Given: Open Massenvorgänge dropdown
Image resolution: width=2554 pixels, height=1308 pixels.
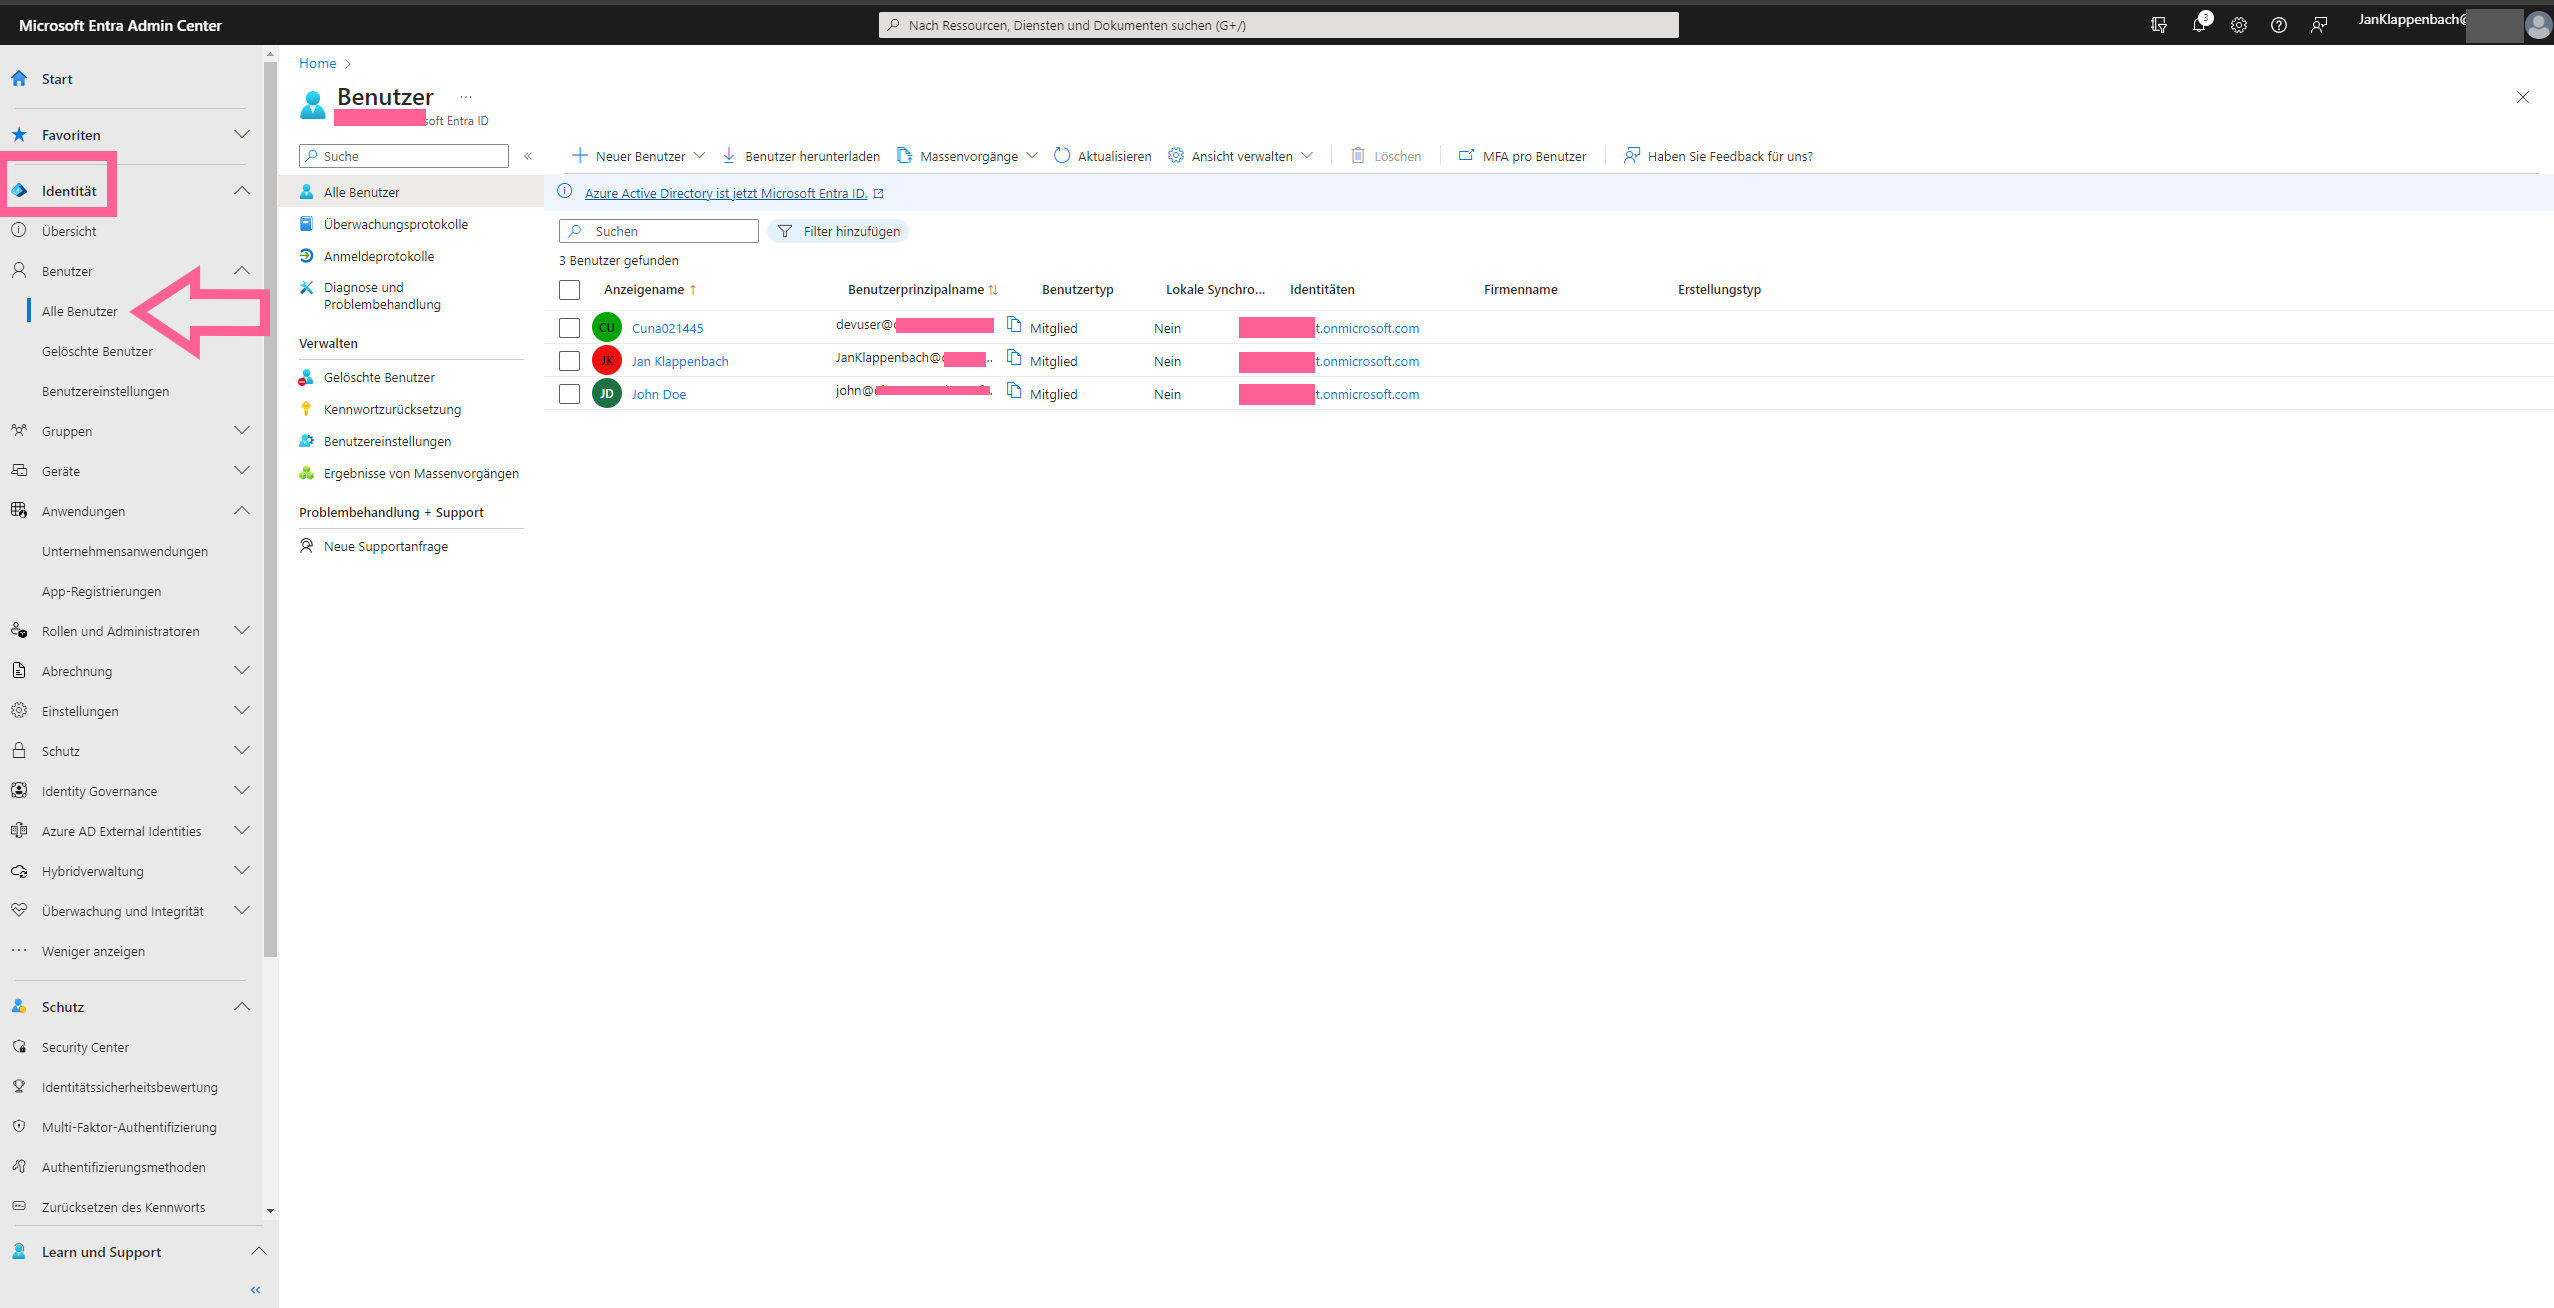Looking at the screenshot, I should point(967,156).
